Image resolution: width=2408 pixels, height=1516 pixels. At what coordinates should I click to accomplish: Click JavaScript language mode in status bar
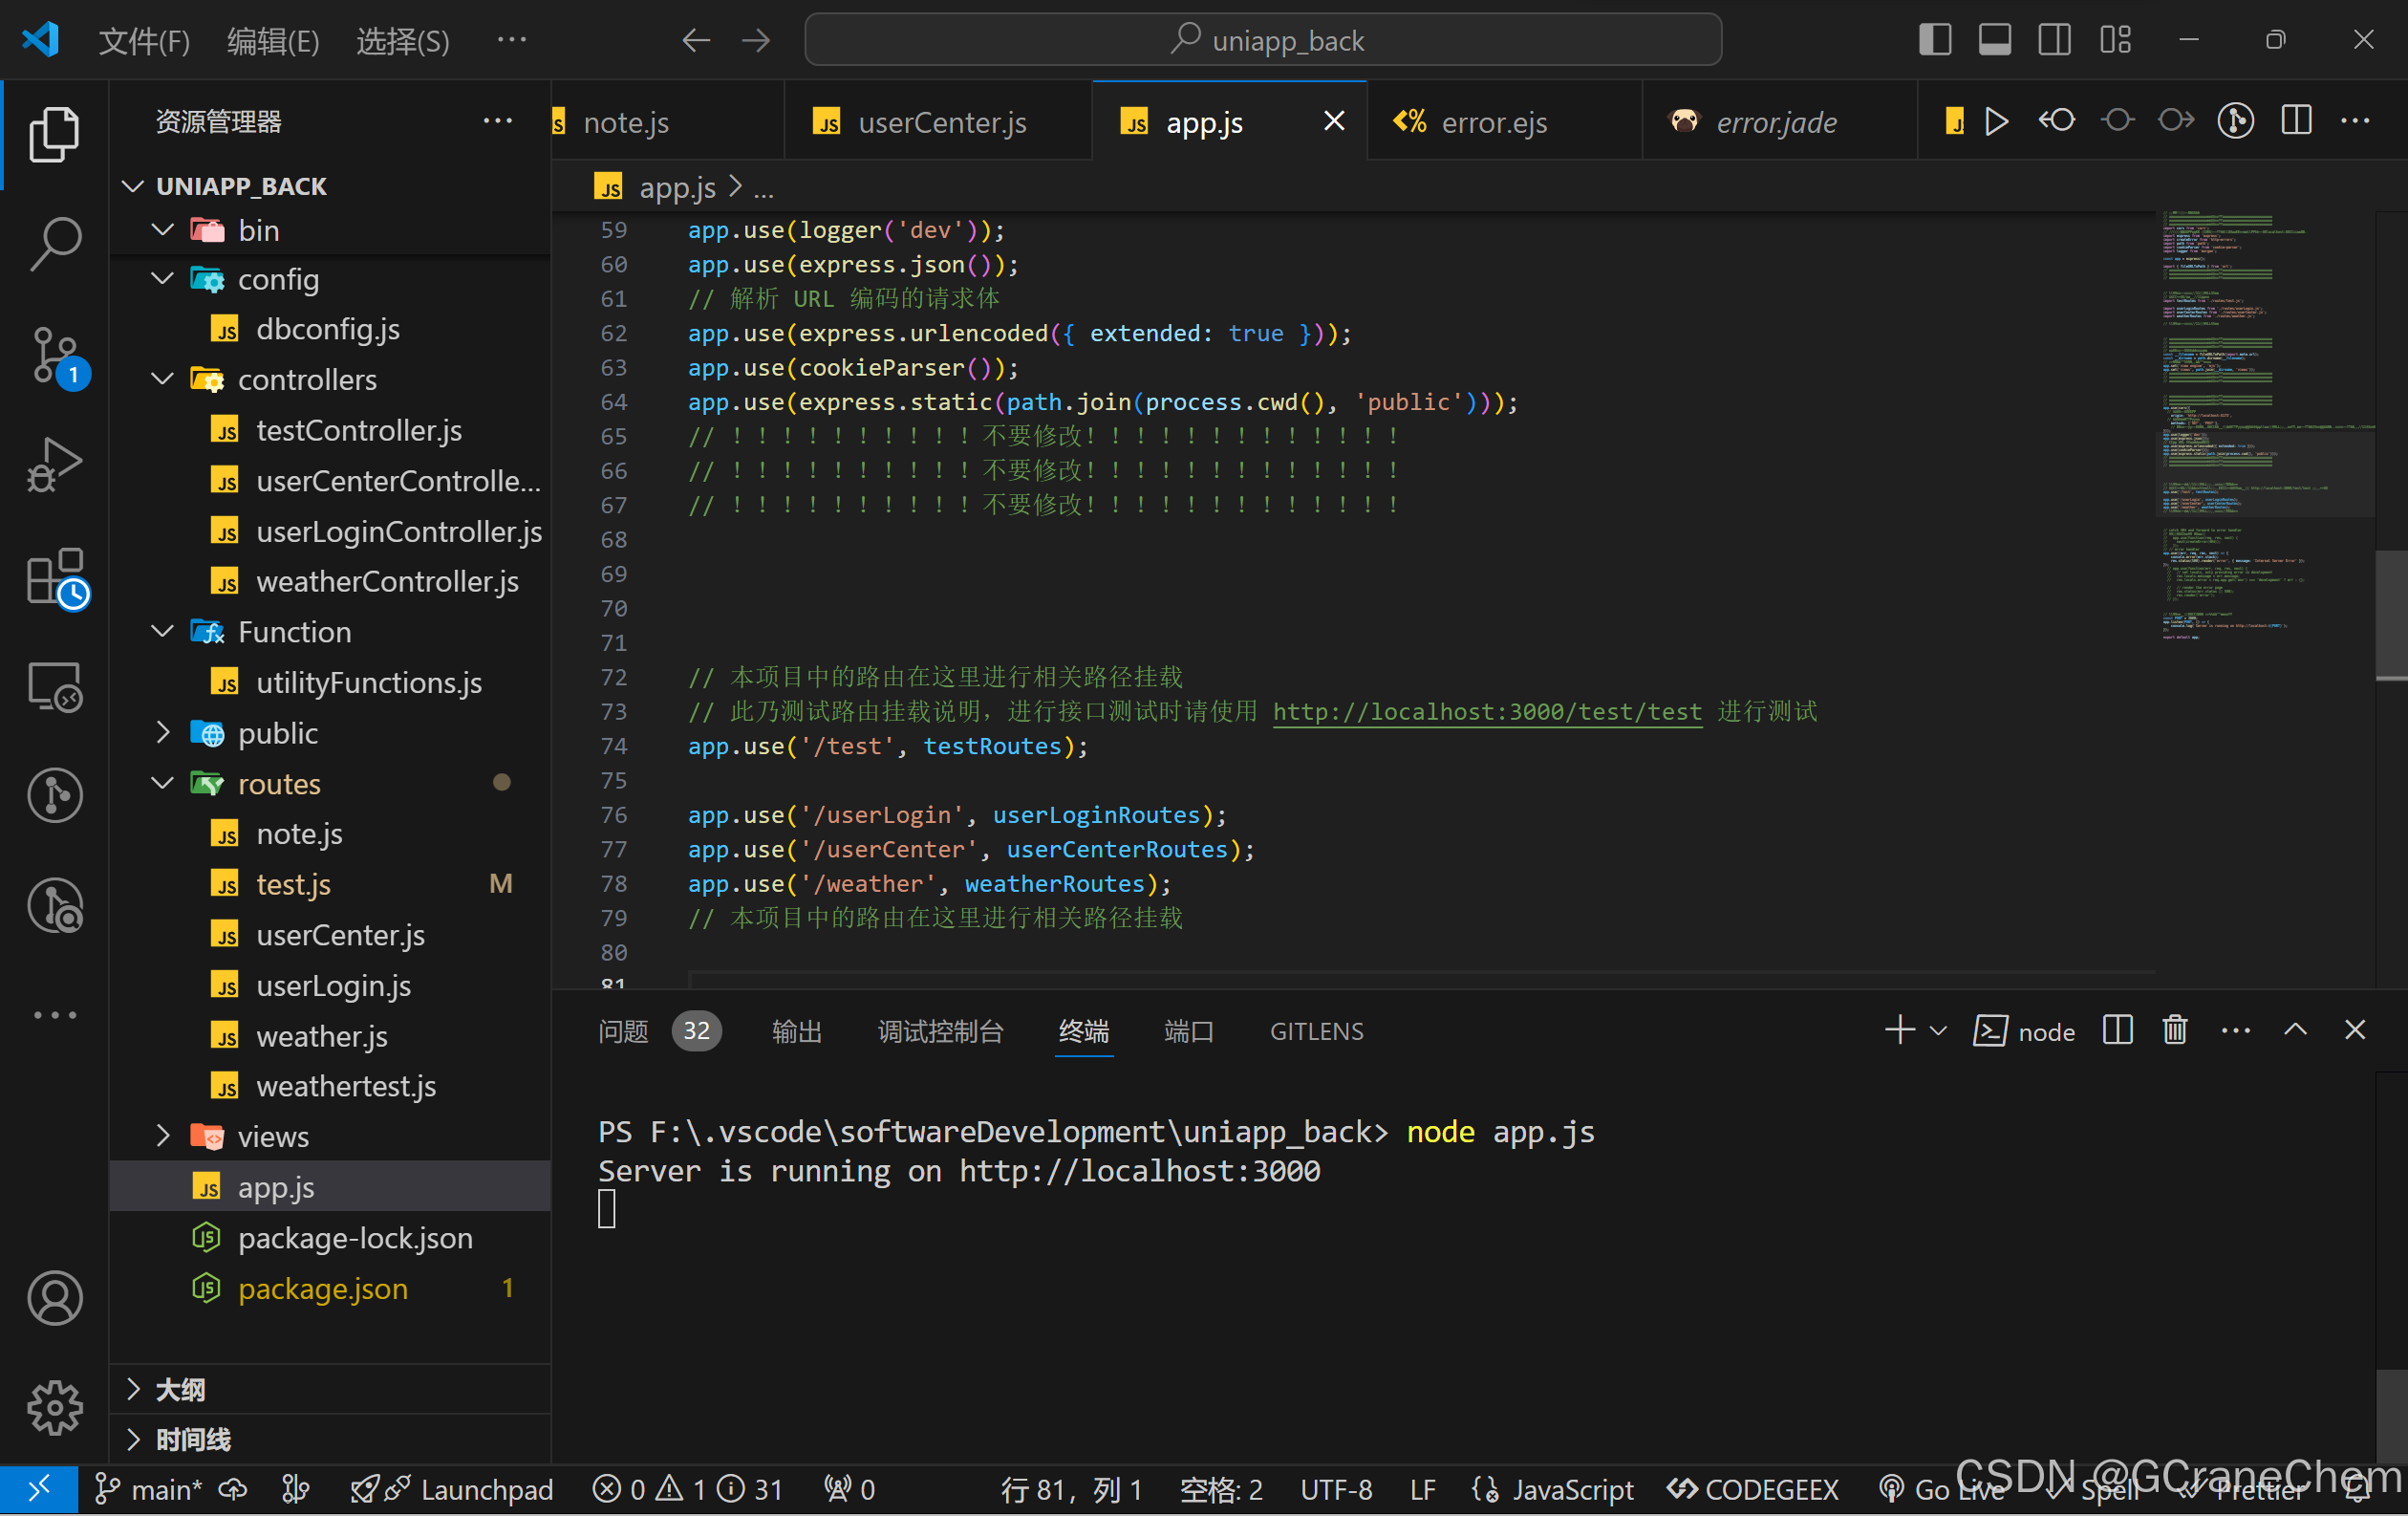point(1571,1490)
